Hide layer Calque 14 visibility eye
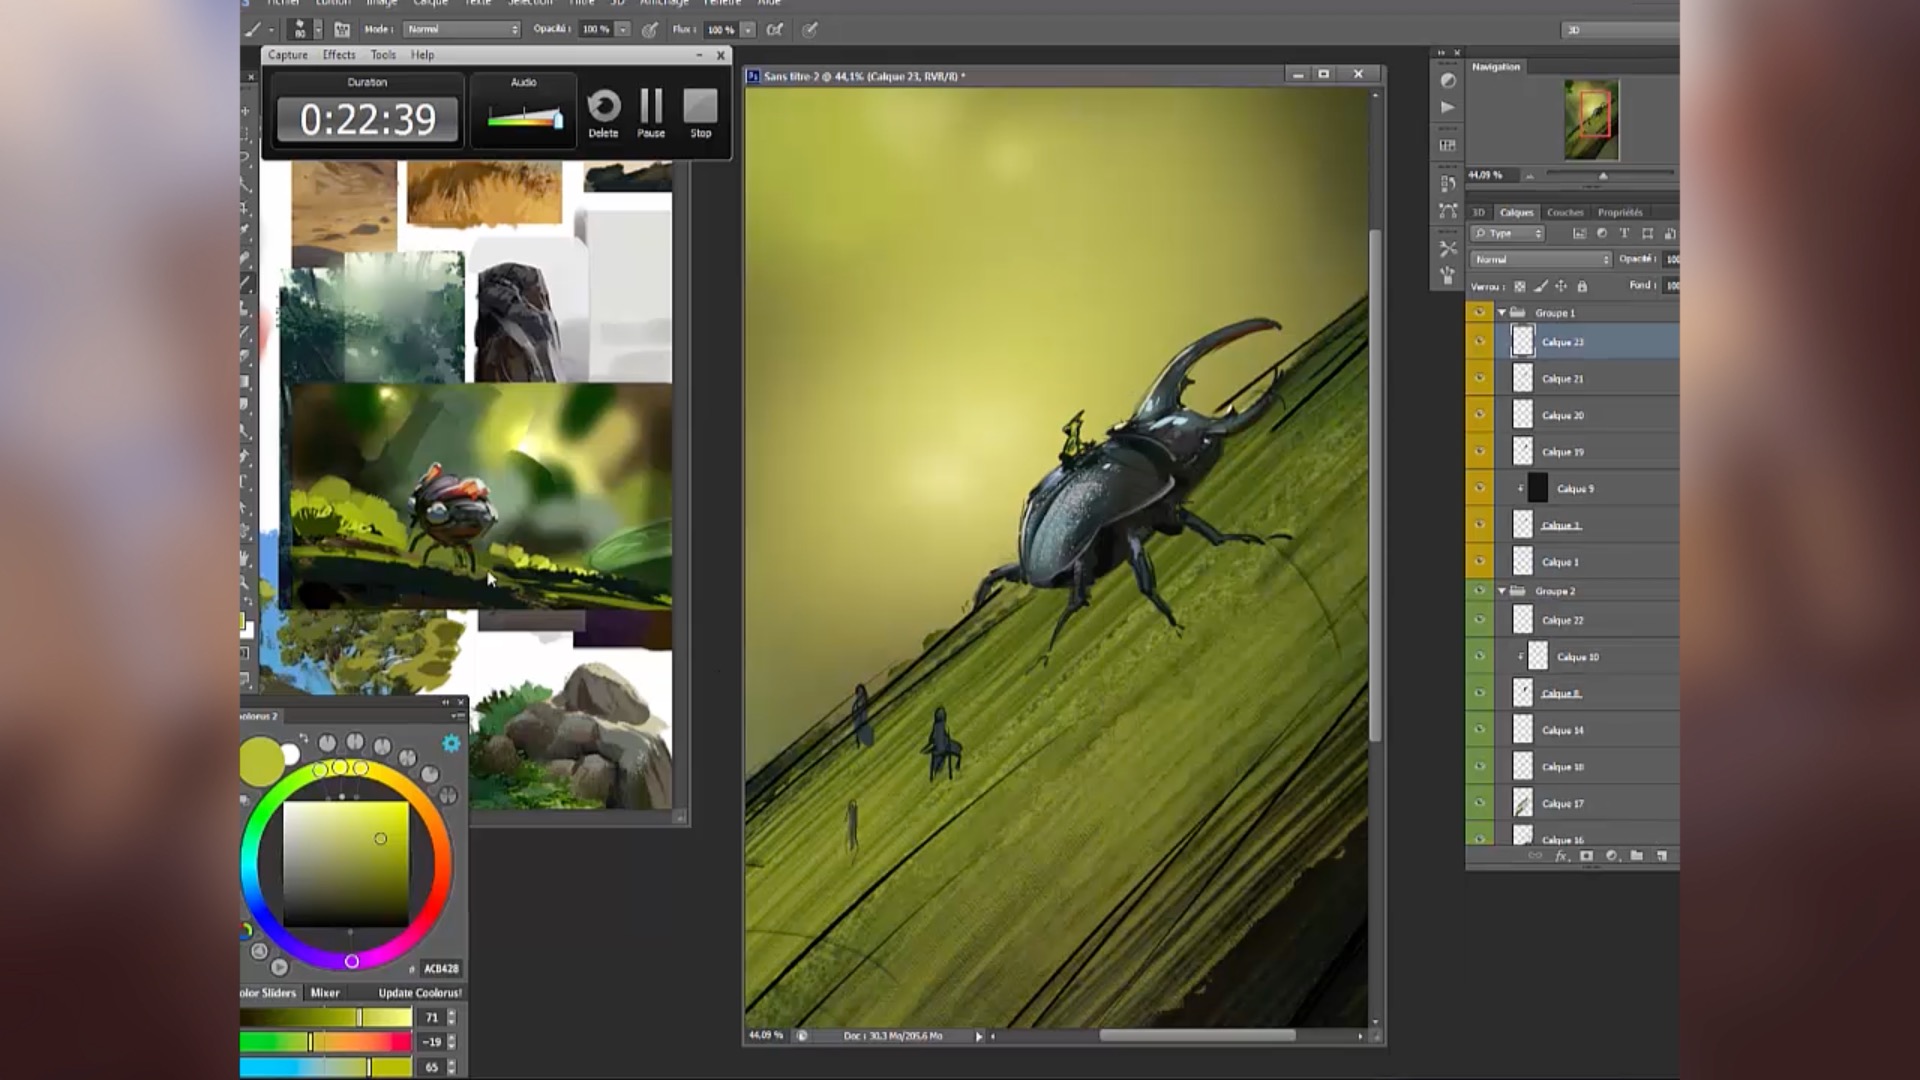 coord(1479,730)
